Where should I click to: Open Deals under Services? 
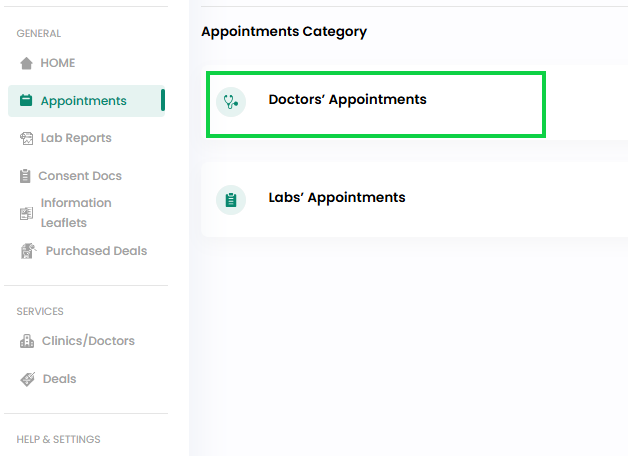[59, 379]
